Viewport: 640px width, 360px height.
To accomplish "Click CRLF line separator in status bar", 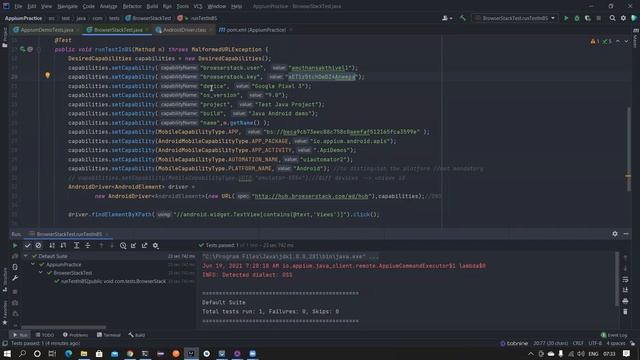I will [x=578, y=343].
